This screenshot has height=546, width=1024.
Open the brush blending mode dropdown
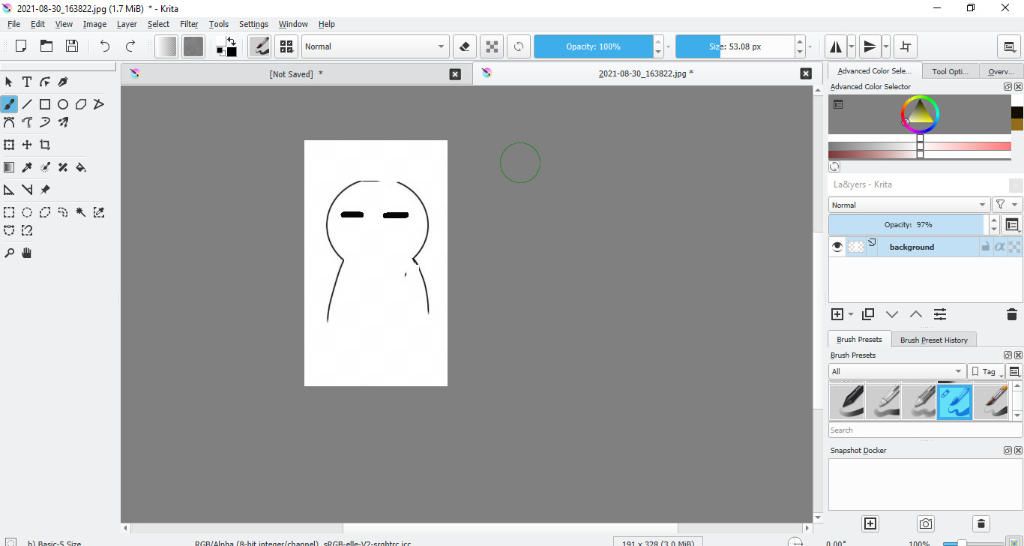click(375, 46)
